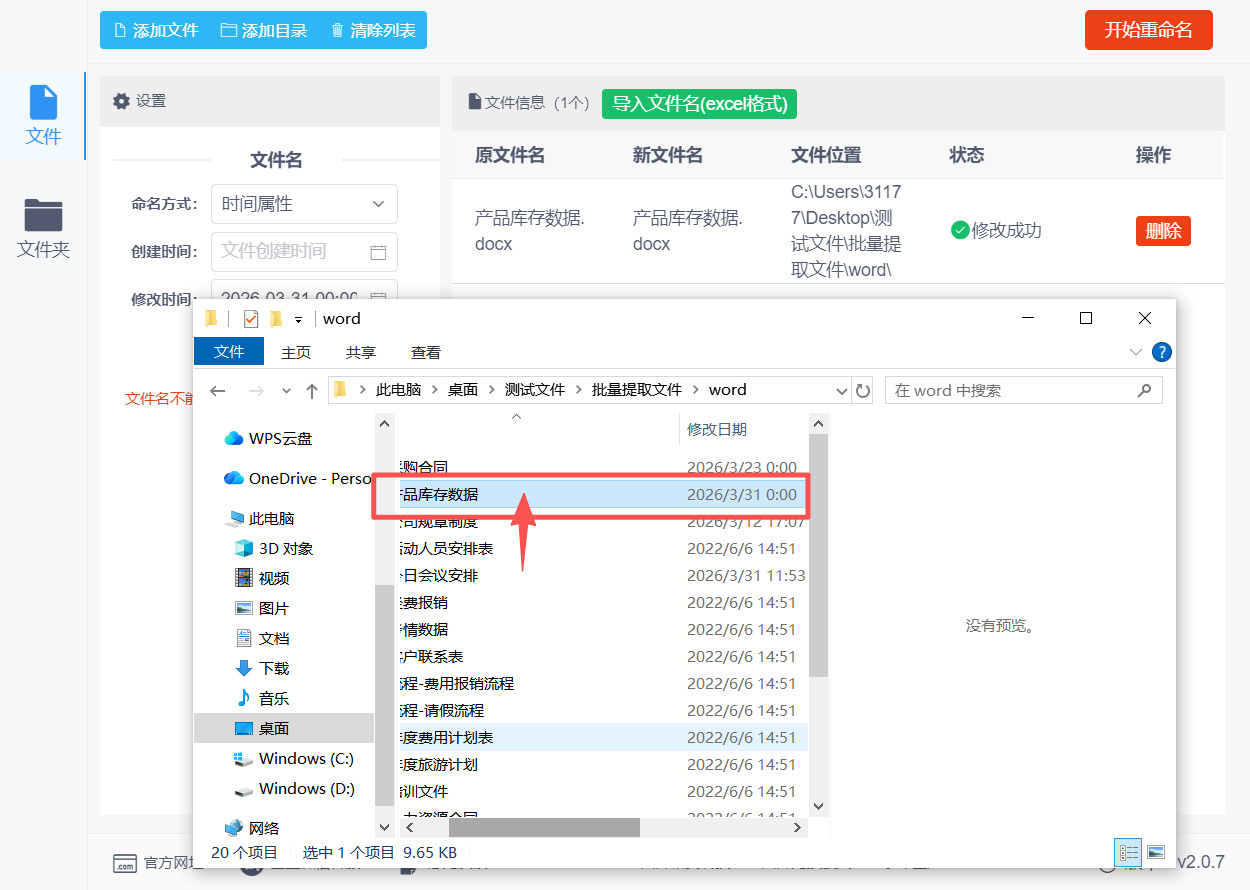This screenshot has height=890, width=1250.
Task: Open the 文件 menu in Explorer
Action: pos(229,352)
